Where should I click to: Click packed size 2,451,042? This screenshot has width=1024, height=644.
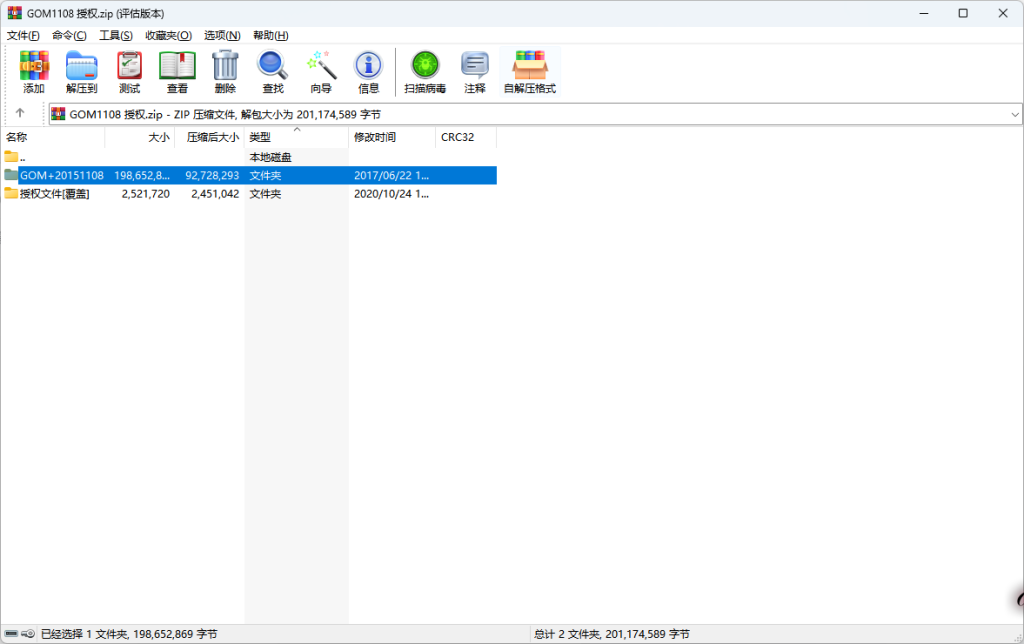pos(215,194)
